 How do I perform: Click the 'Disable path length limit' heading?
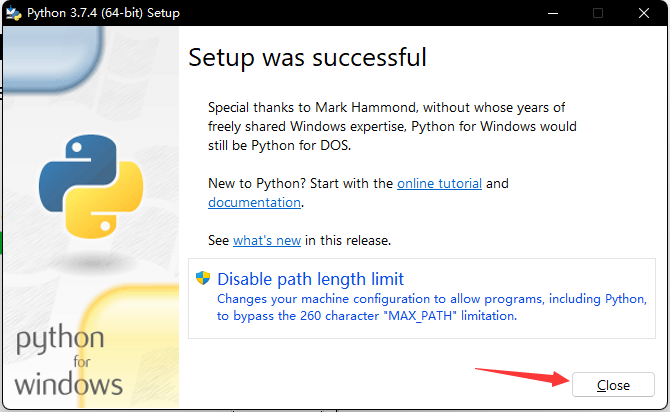[x=310, y=279]
